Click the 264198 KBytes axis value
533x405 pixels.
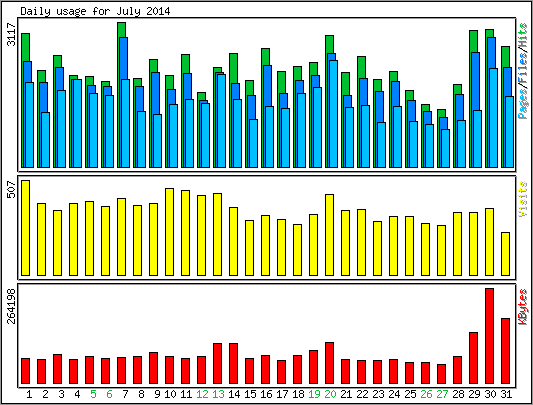click(12, 306)
